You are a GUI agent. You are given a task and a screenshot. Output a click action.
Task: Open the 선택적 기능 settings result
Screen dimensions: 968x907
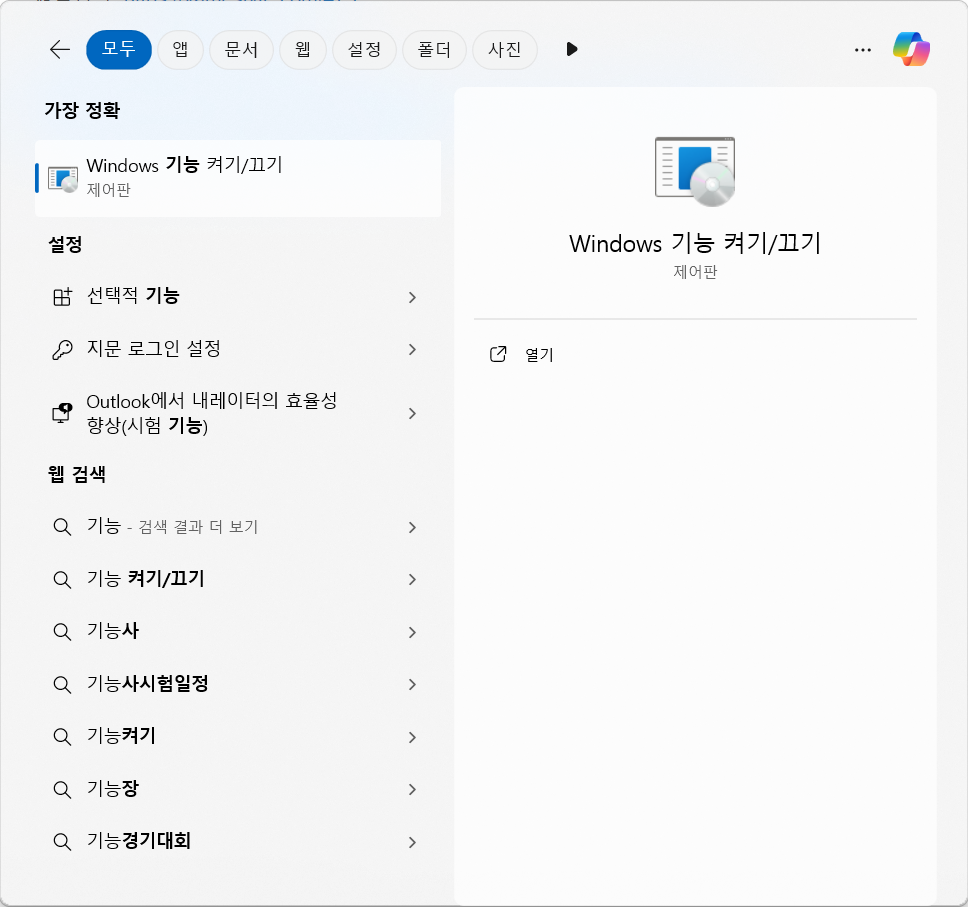click(238, 297)
